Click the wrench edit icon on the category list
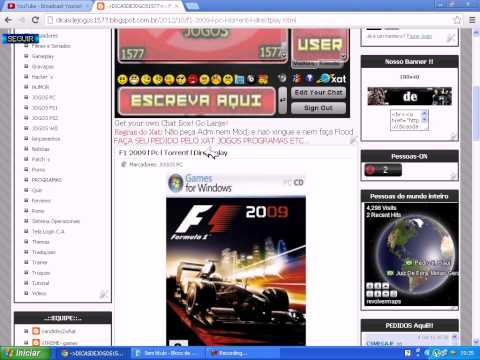 point(104,294)
